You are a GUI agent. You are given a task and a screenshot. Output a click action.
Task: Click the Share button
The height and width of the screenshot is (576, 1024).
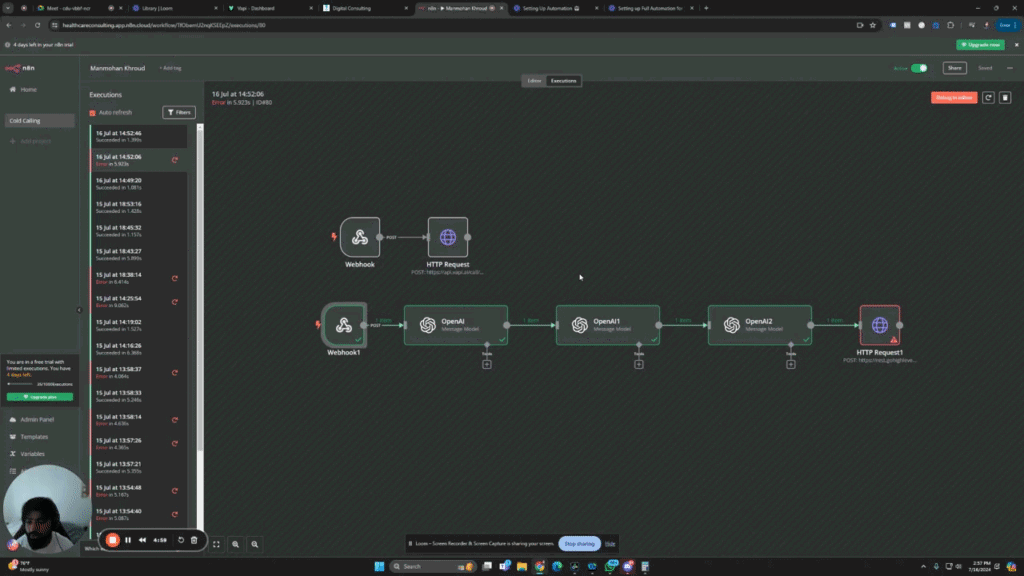(x=955, y=68)
